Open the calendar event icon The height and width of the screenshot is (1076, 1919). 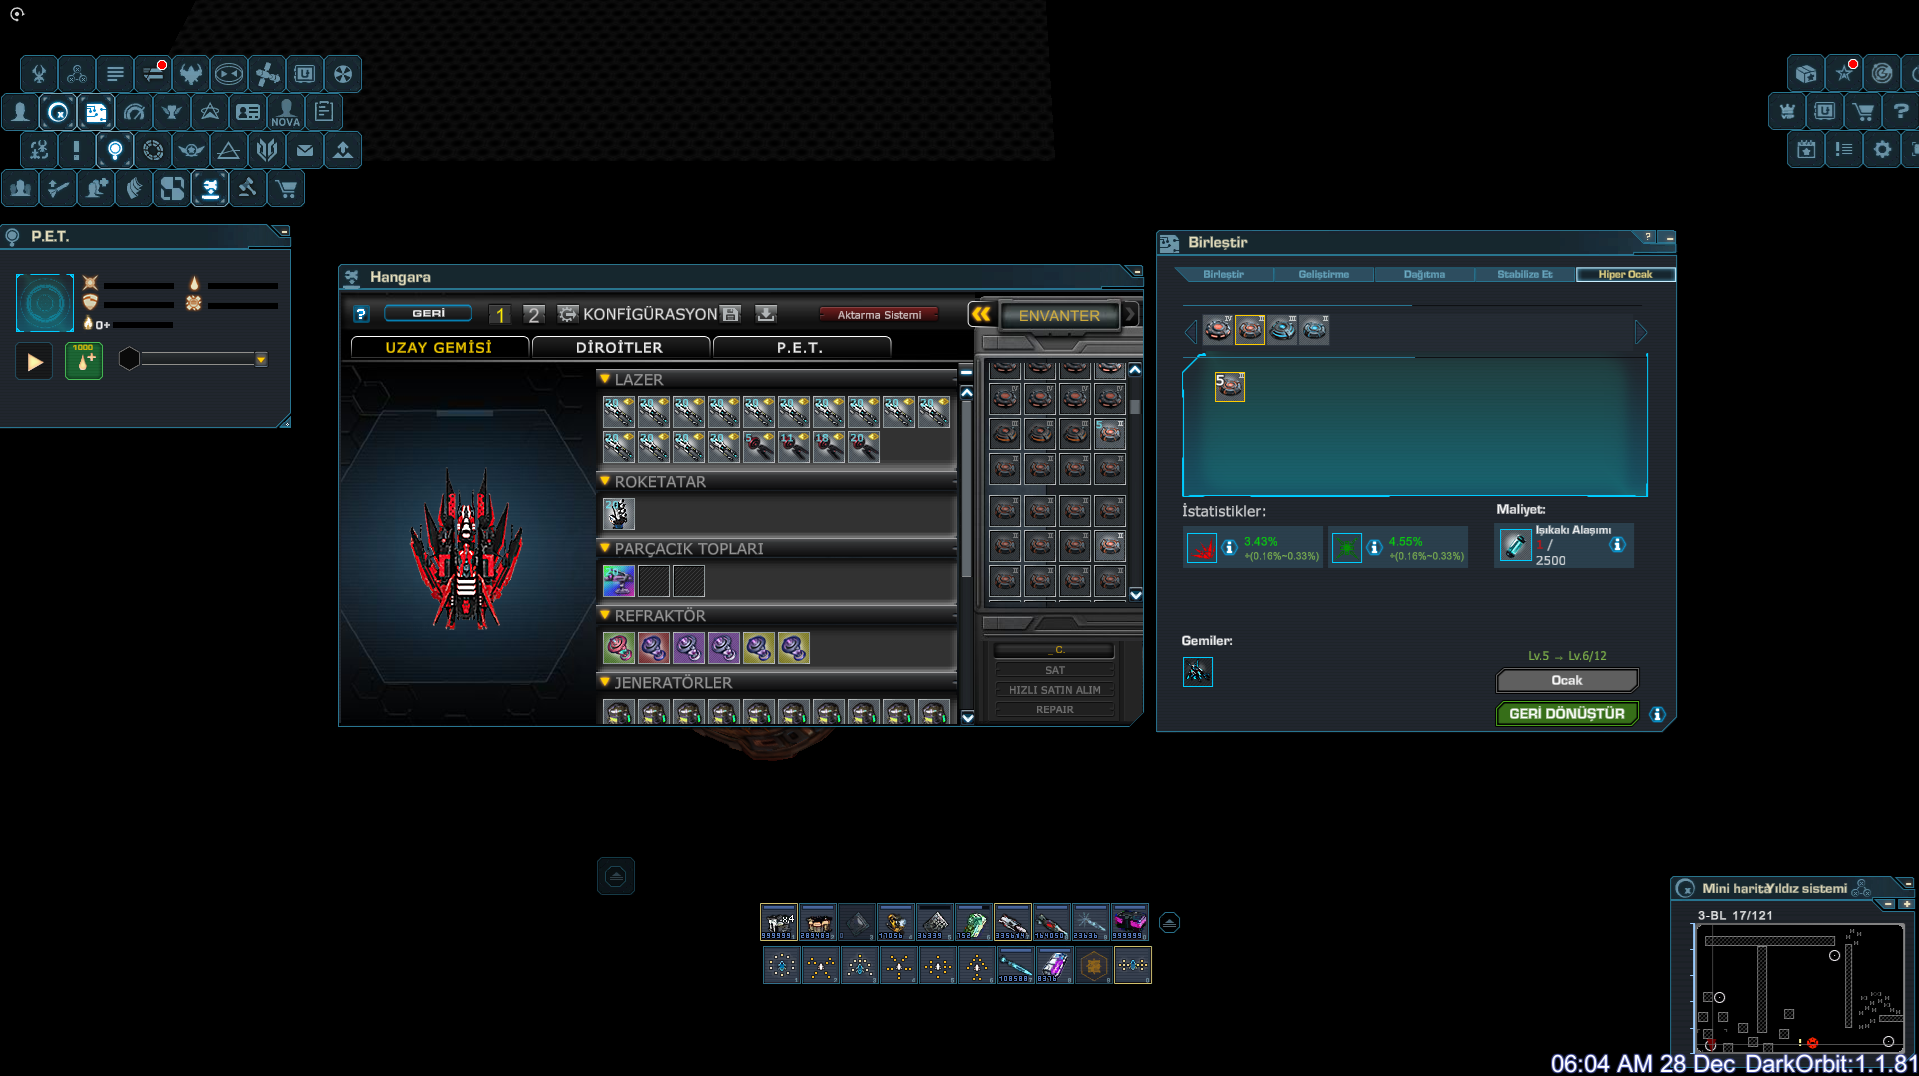pyautogui.click(x=1806, y=150)
